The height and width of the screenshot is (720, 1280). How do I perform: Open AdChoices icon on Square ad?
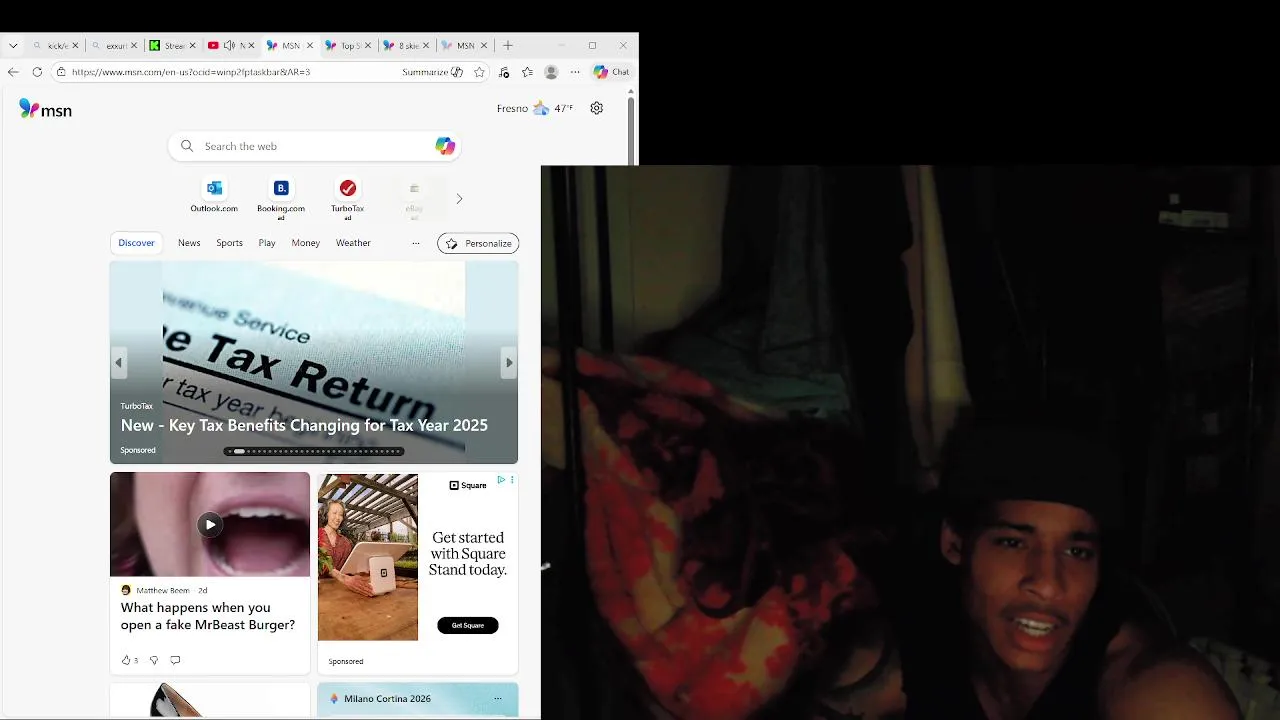[501, 480]
